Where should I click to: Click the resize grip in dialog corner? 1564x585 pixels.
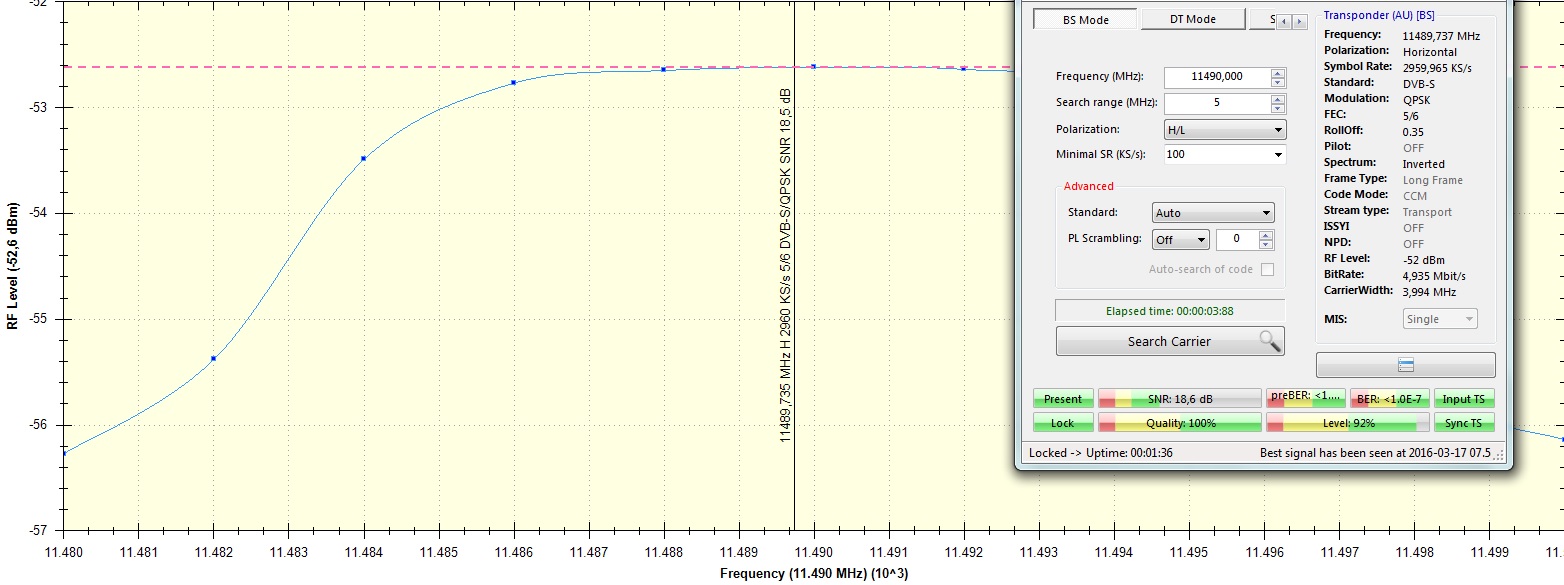click(x=1499, y=454)
